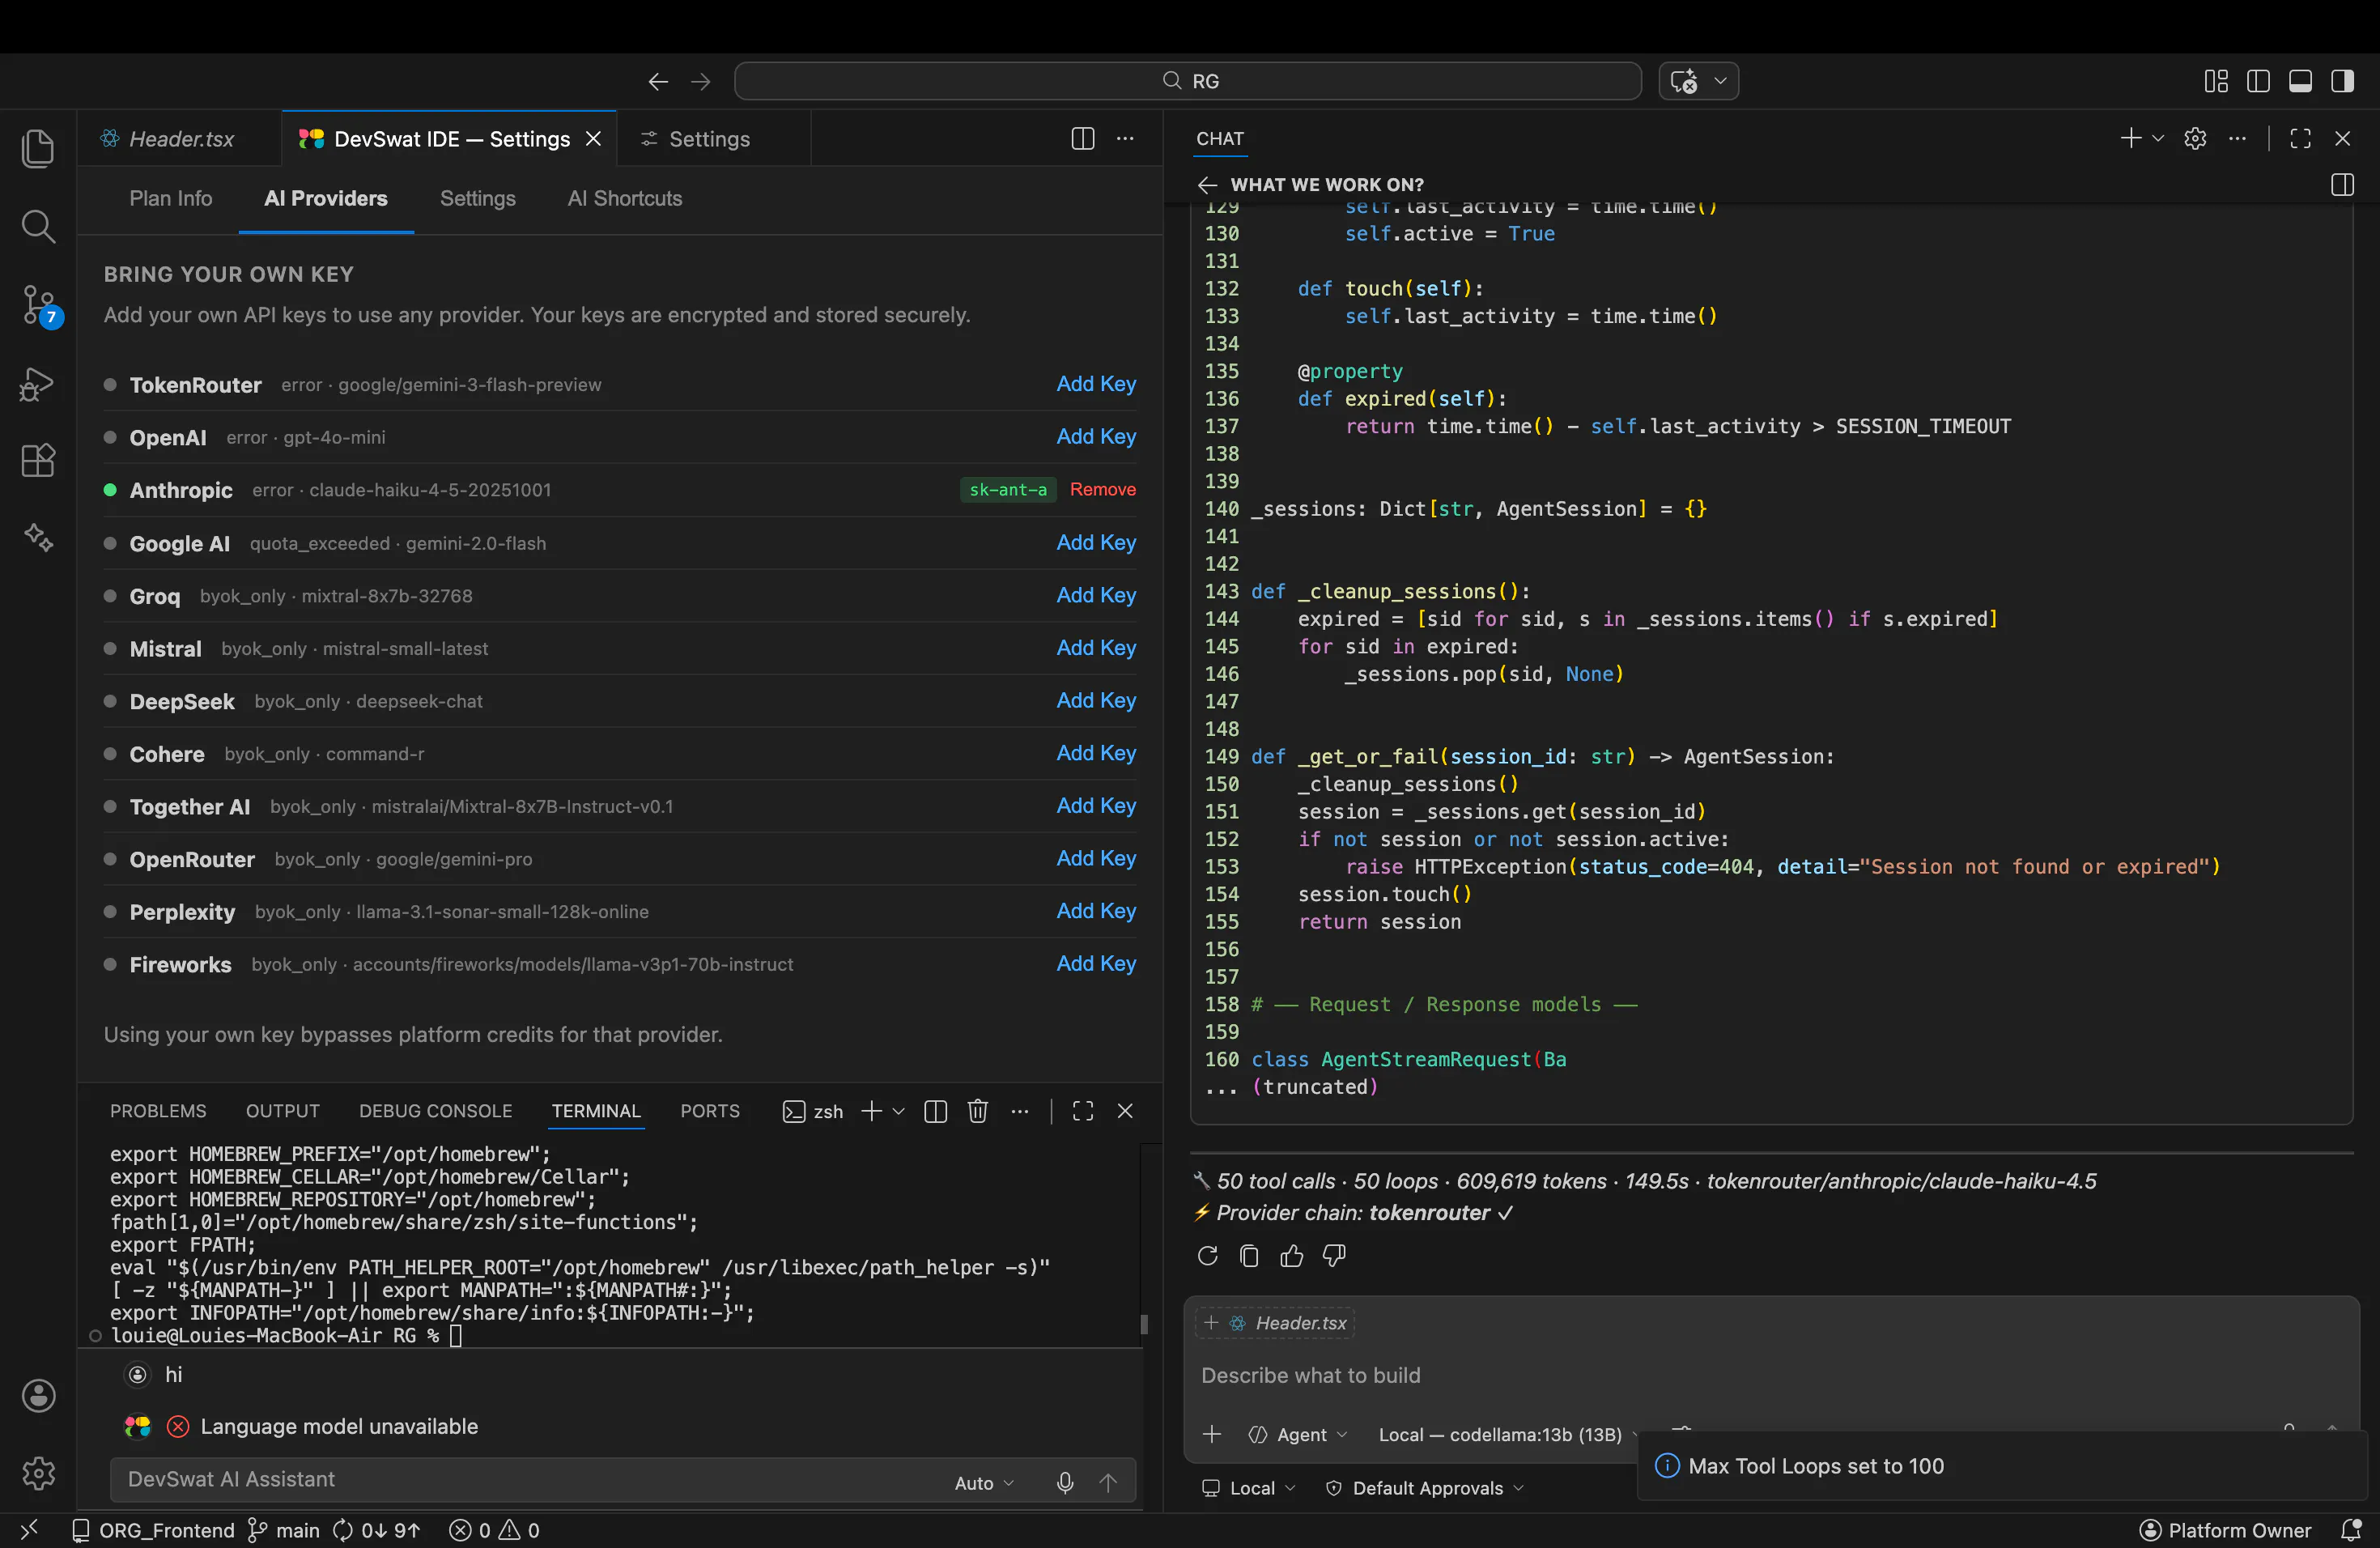Kill the terminal with the trash icon
Viewport: 2380px width, 1548px height.
(978, 1111)
